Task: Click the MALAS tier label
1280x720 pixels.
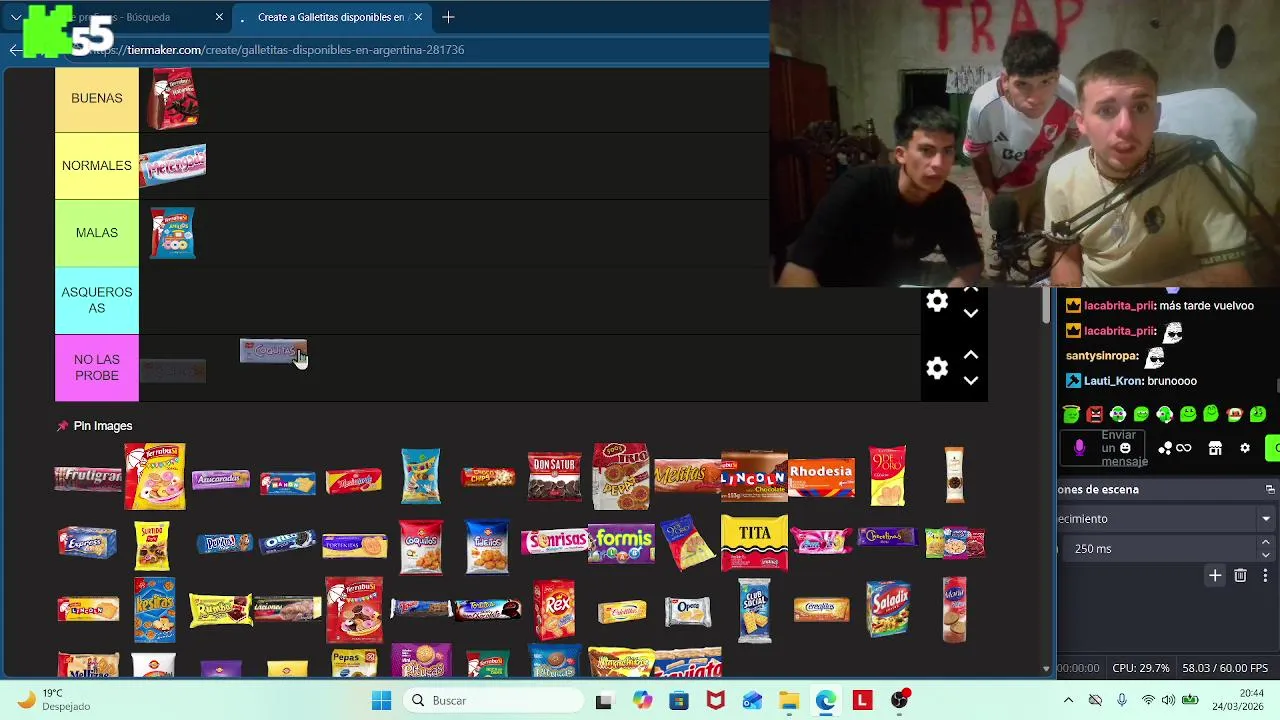Action: coord(97,233)
